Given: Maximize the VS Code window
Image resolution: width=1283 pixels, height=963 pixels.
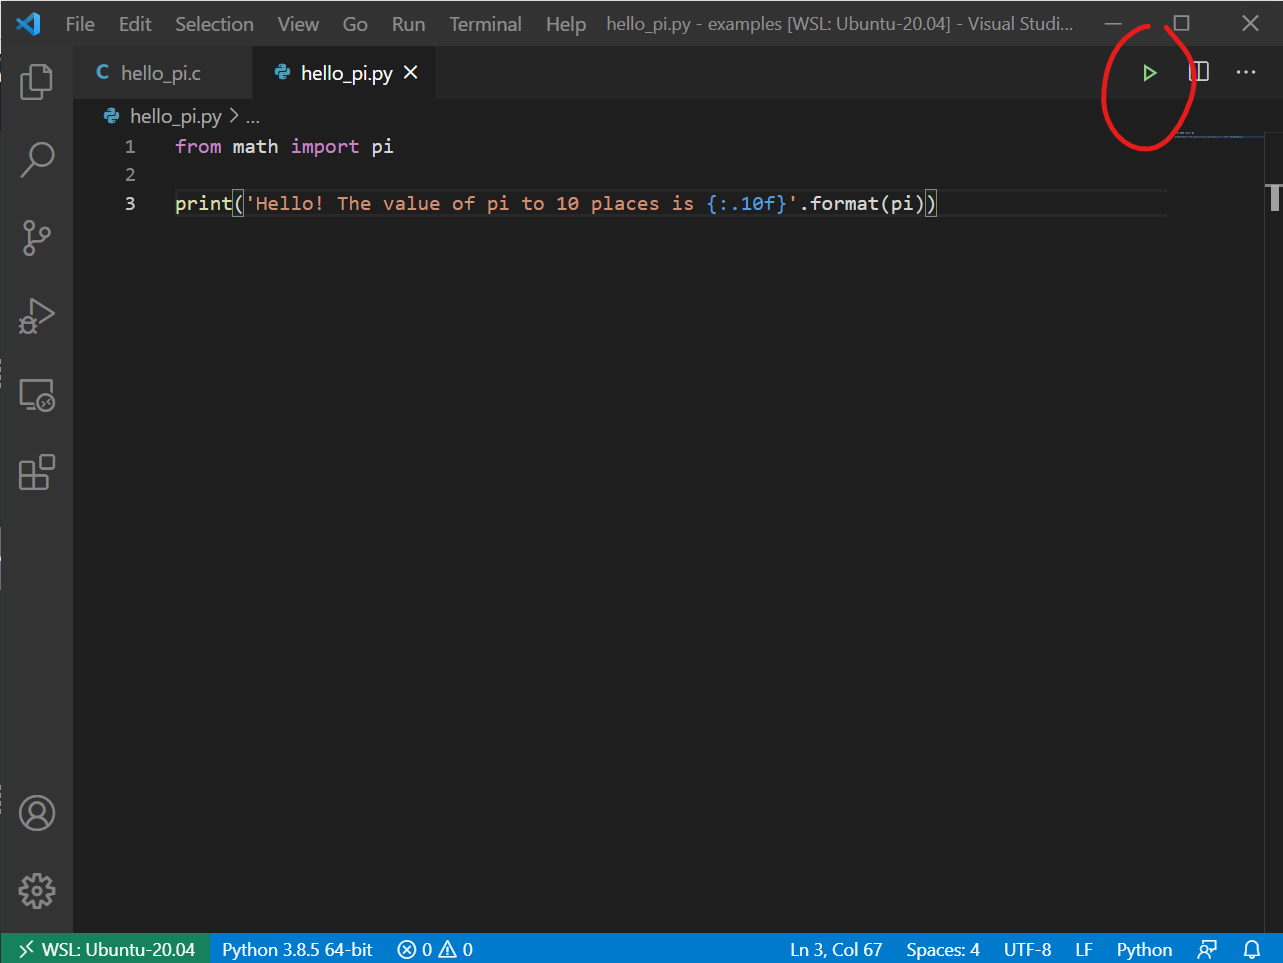Looking at the screenshot, I should tap(1181, 23).
